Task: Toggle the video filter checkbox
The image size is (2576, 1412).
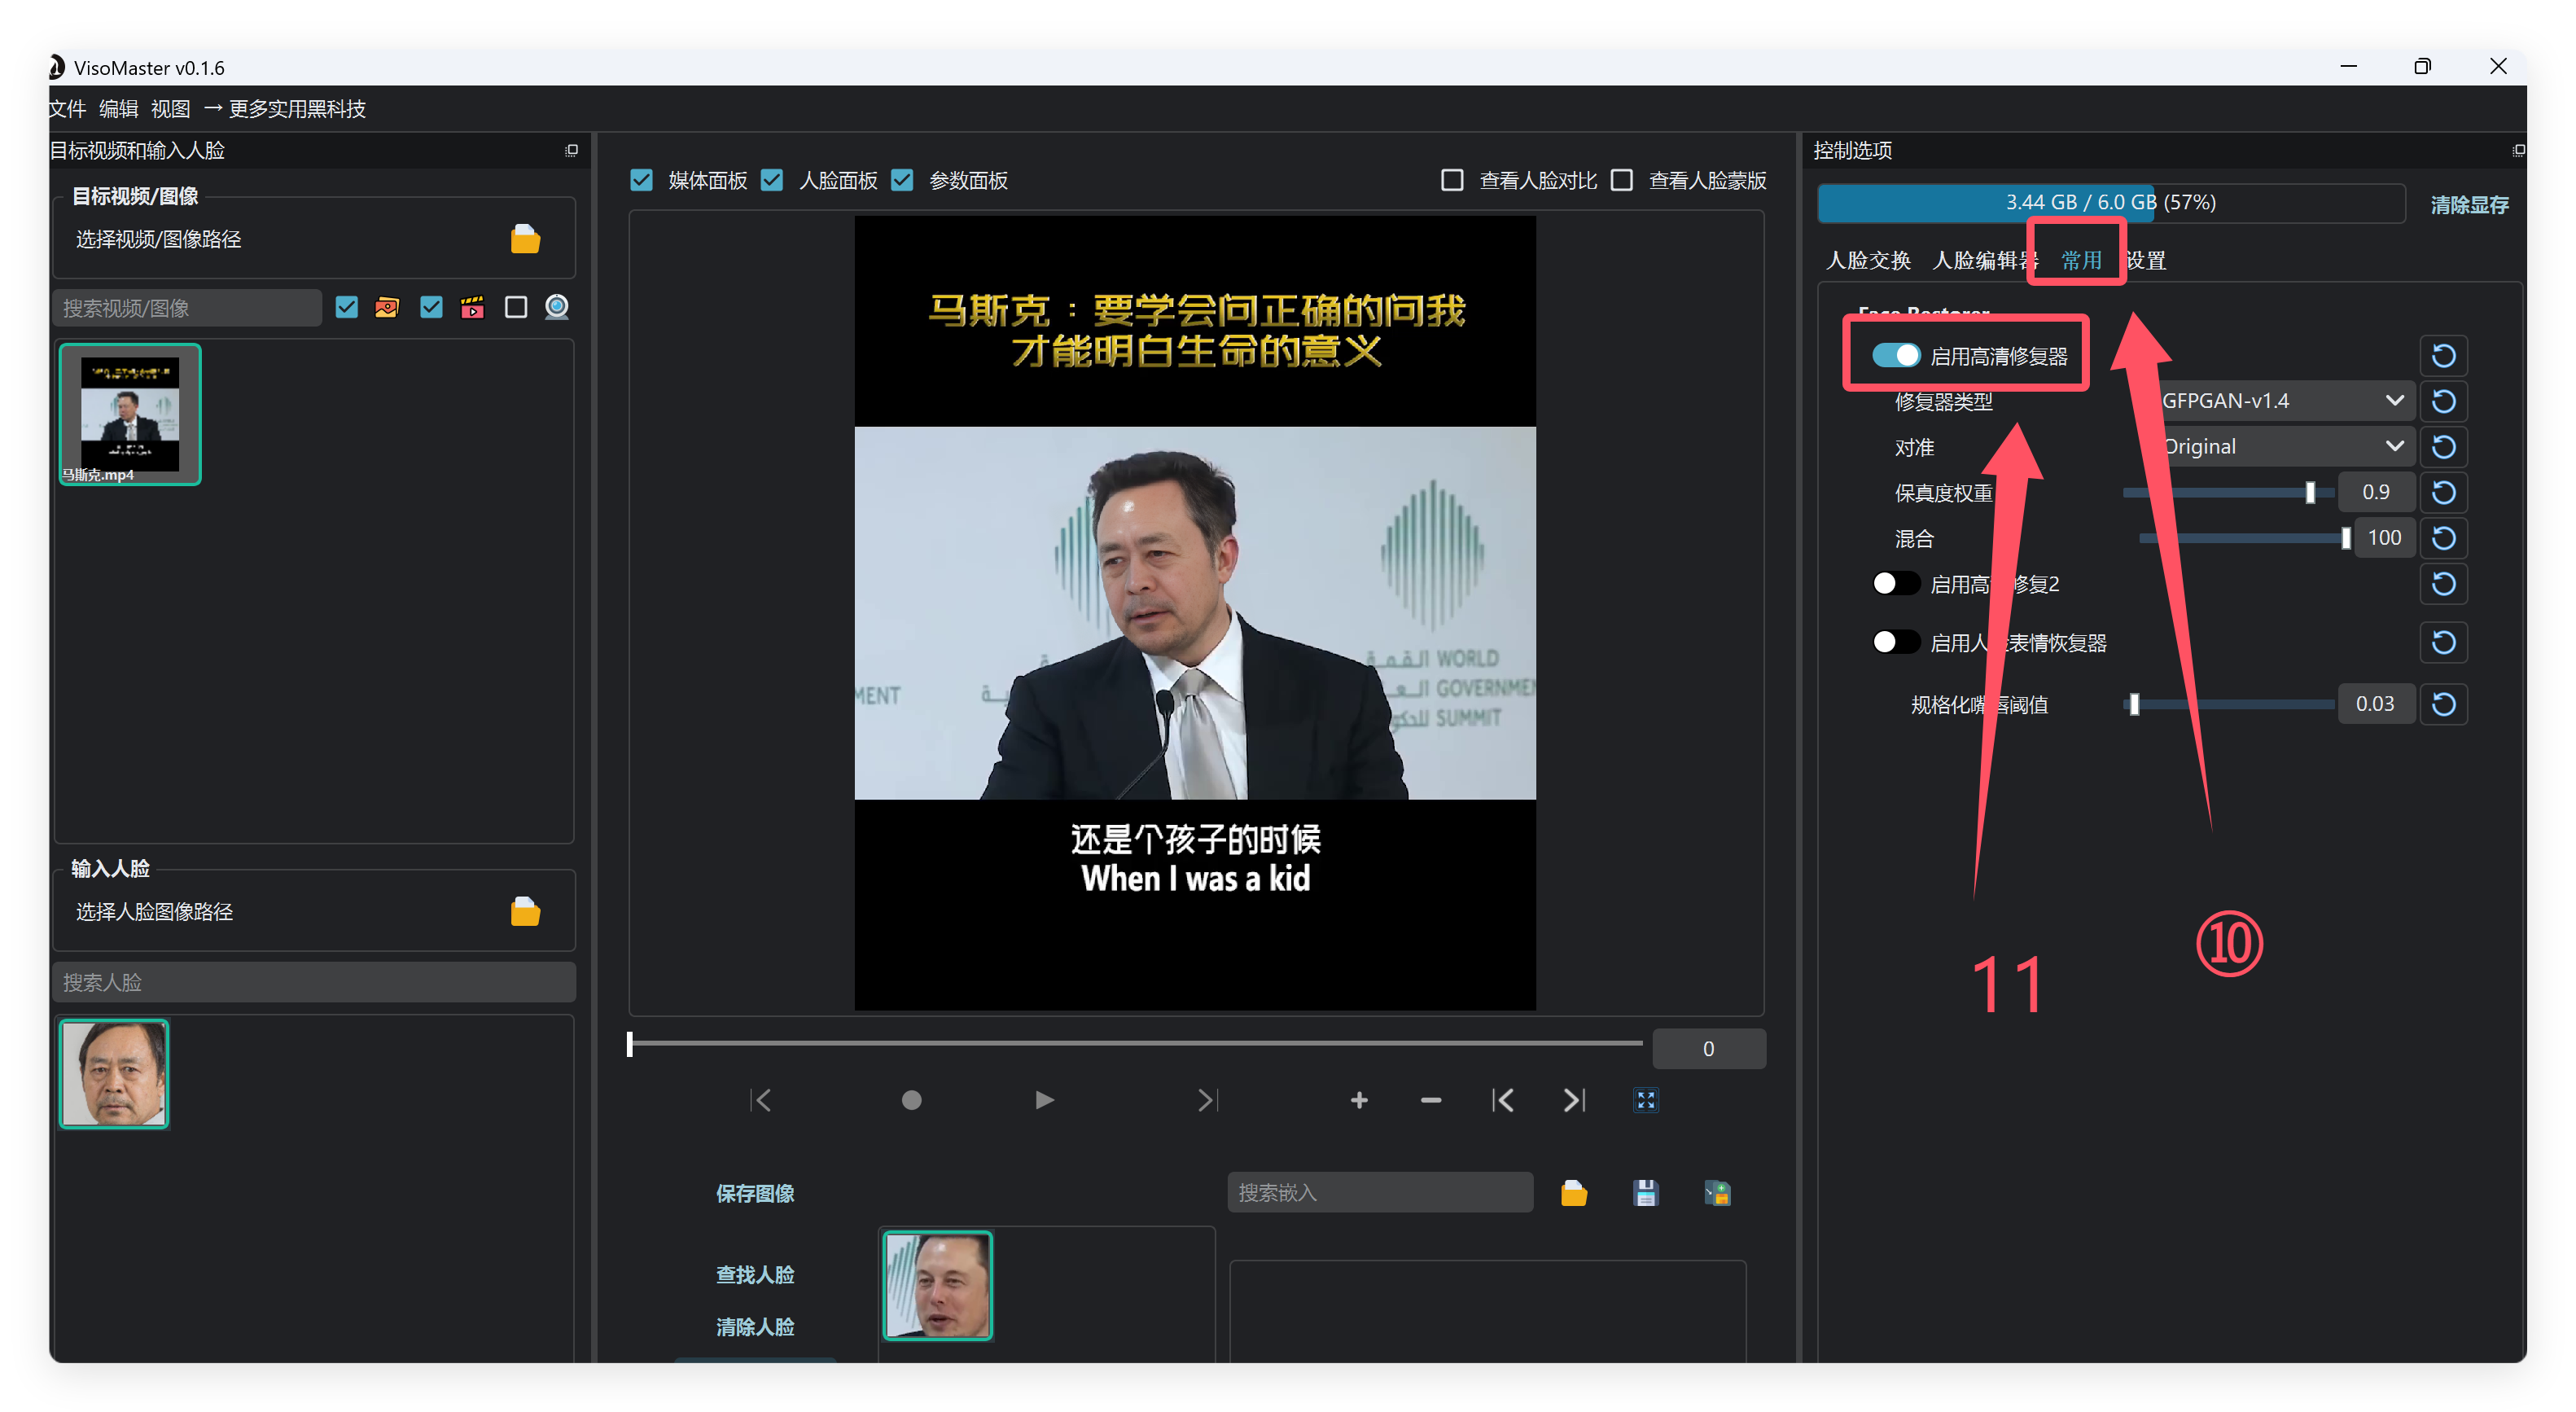Action: (431, 307)
